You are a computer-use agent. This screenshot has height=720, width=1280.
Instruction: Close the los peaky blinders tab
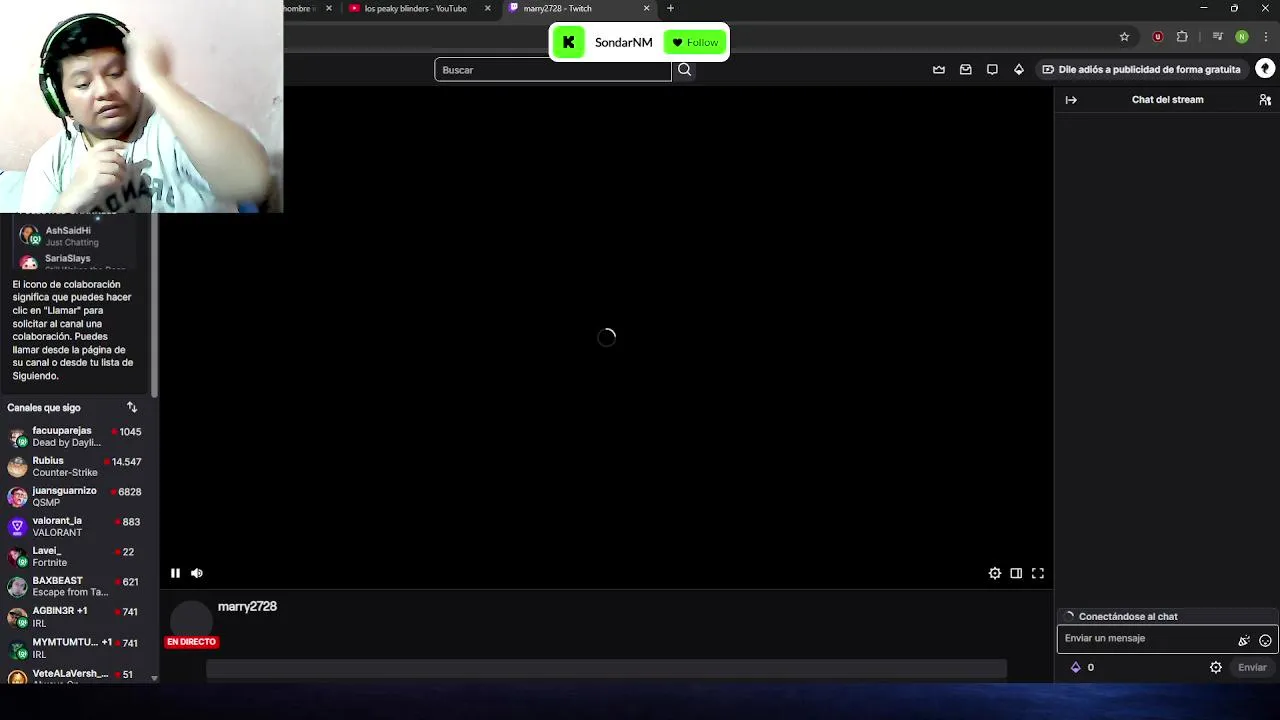click(x=488, y=8)
